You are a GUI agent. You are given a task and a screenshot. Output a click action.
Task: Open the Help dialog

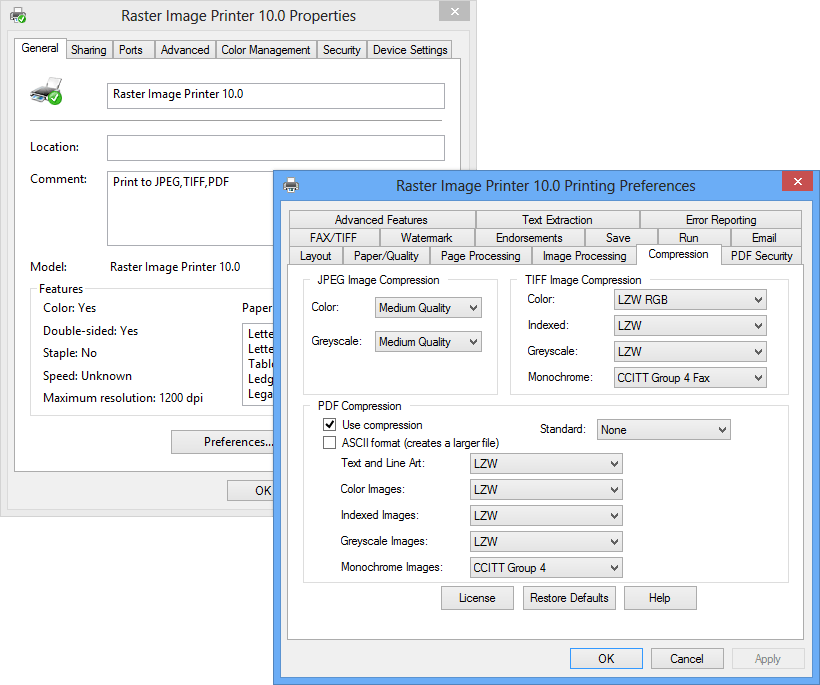[x=660, y=597]
